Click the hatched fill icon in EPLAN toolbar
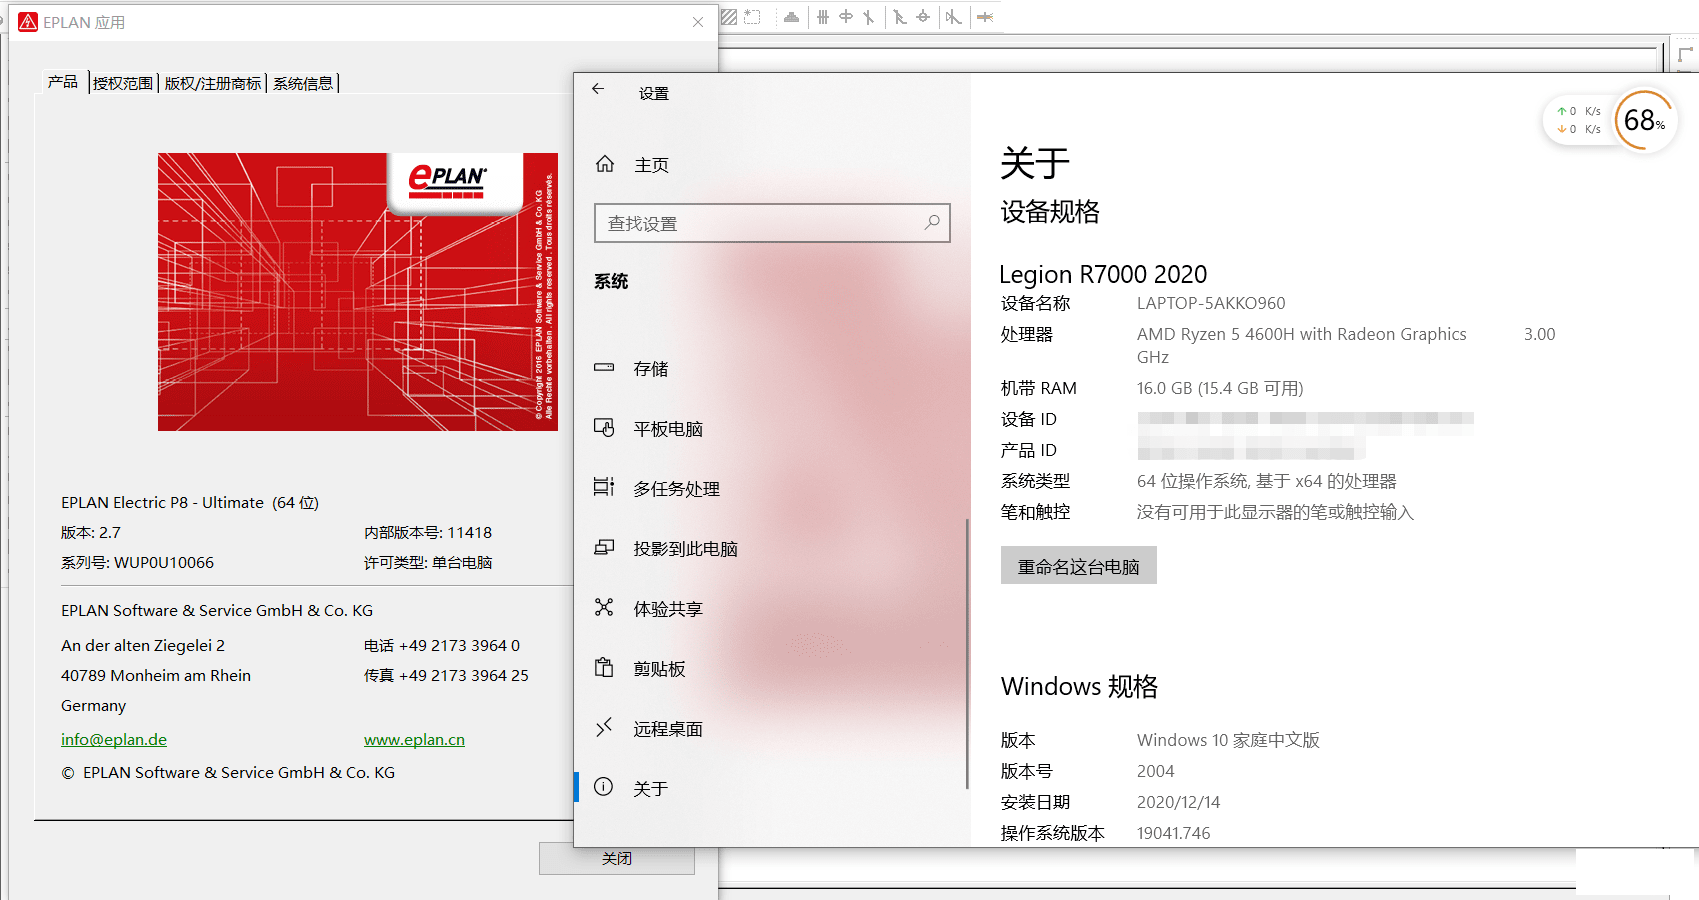The width and height of the screenshot is (1699, 900). point(729,17)
